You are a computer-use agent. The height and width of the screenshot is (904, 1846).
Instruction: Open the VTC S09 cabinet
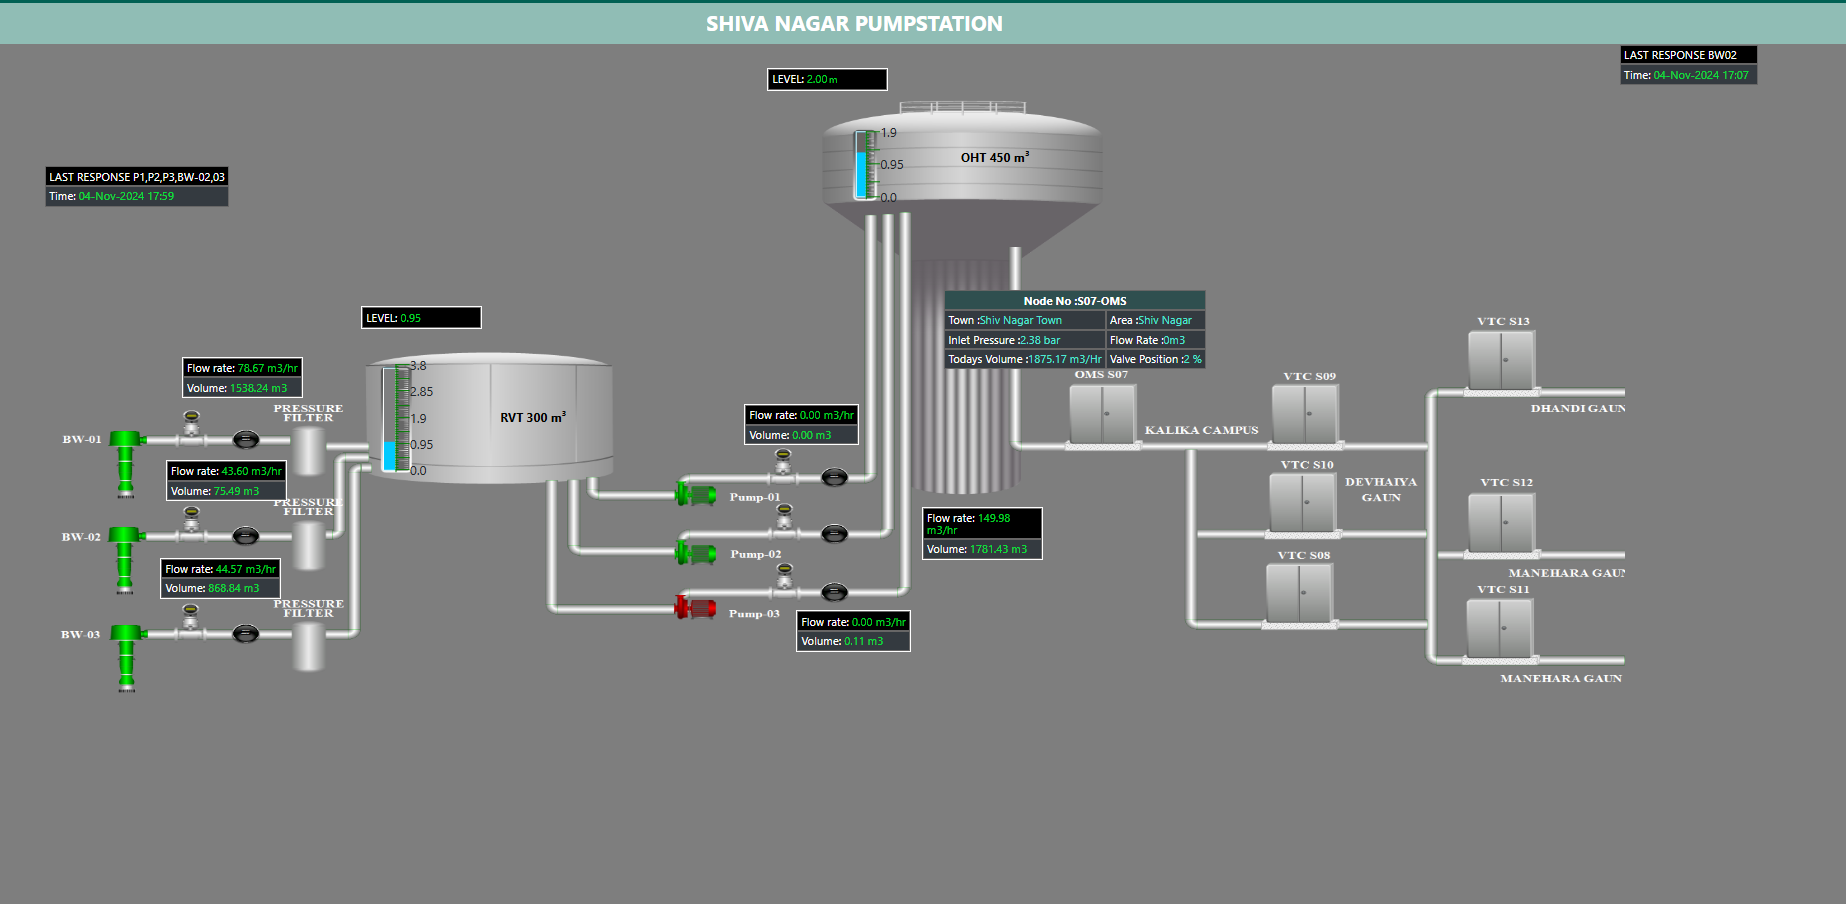click(1305, 414)
